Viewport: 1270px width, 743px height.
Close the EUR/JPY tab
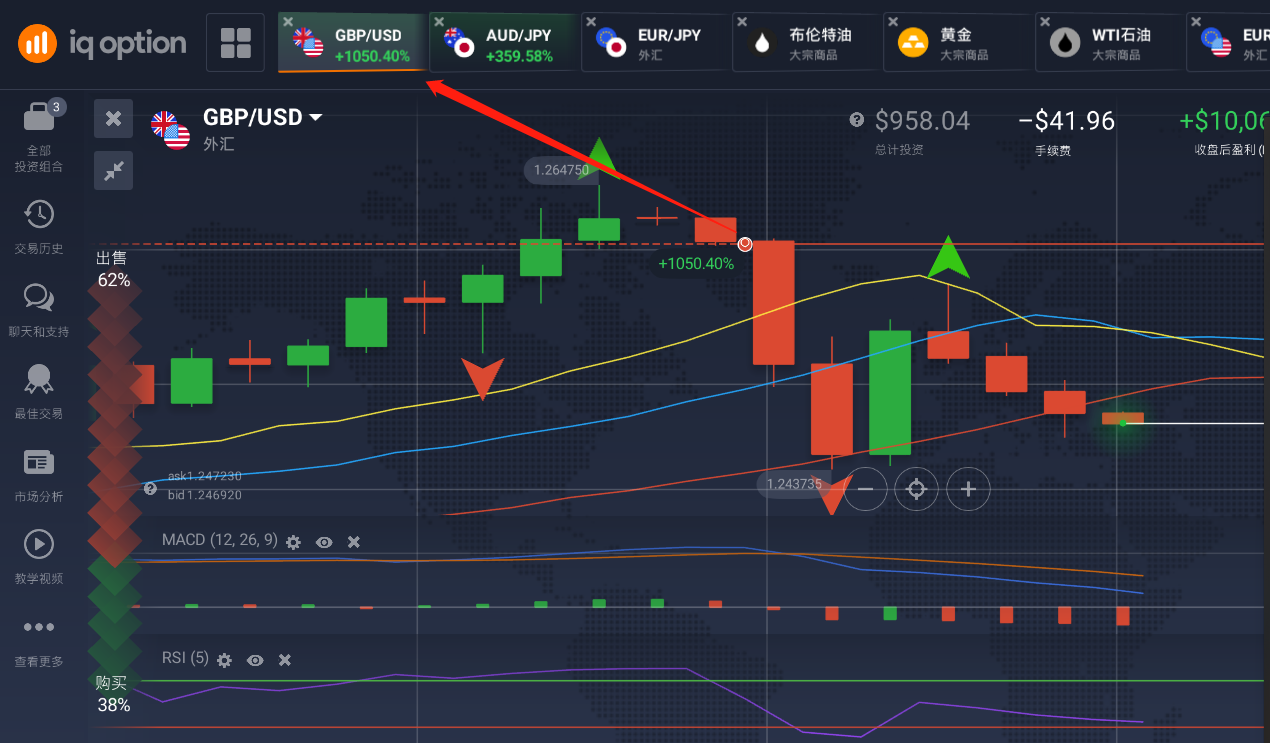[x=591, y=21]
